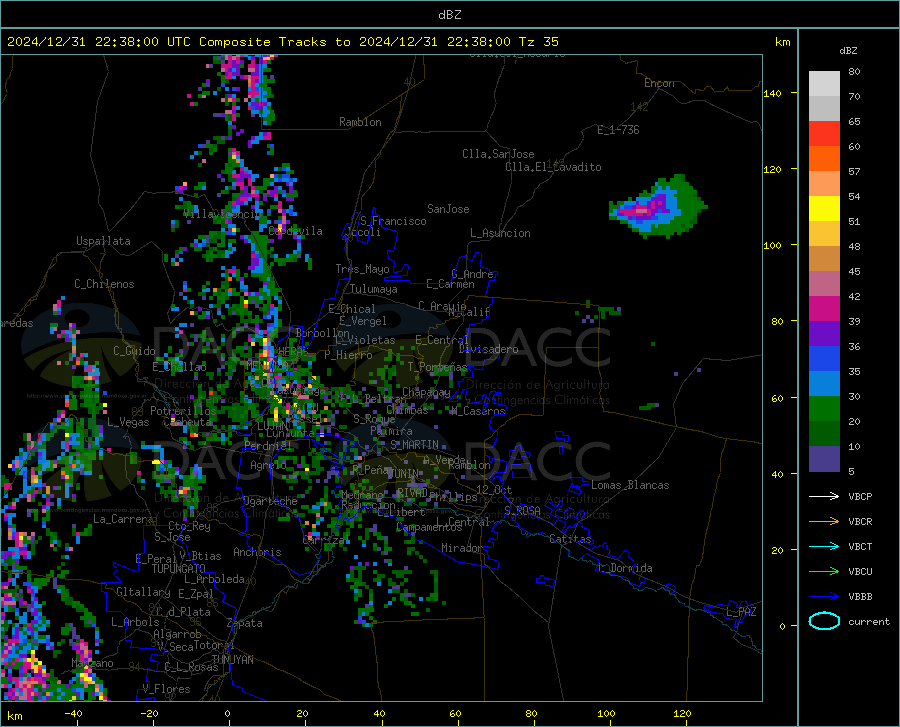The image size is (900, 727).
Task: Click the '-40' tick on horizontal axis
Action: point(73,713)
